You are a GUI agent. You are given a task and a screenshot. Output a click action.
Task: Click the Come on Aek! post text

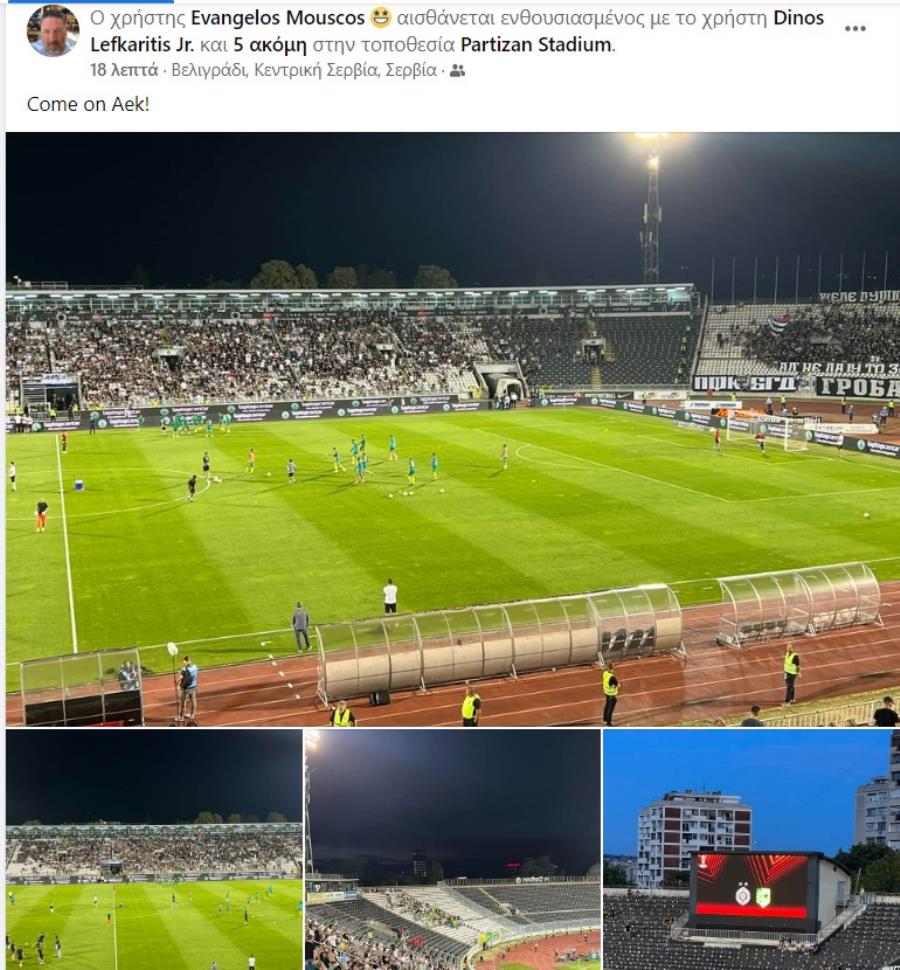[88, 104]
